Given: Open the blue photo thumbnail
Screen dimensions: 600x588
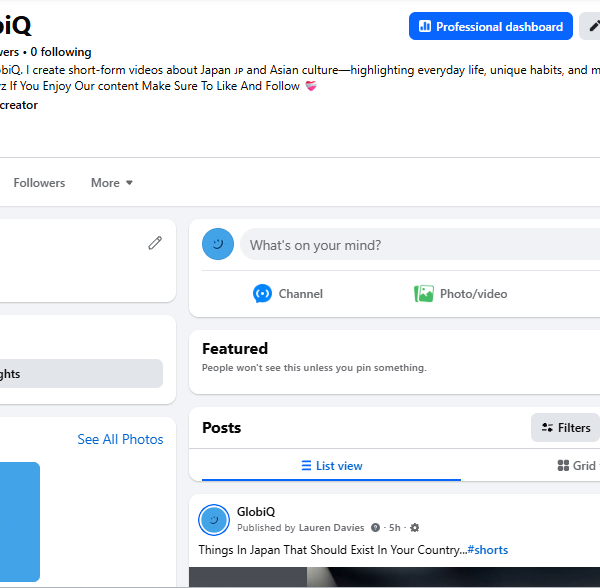Looking at the screenshot, I should coord(20,522).
